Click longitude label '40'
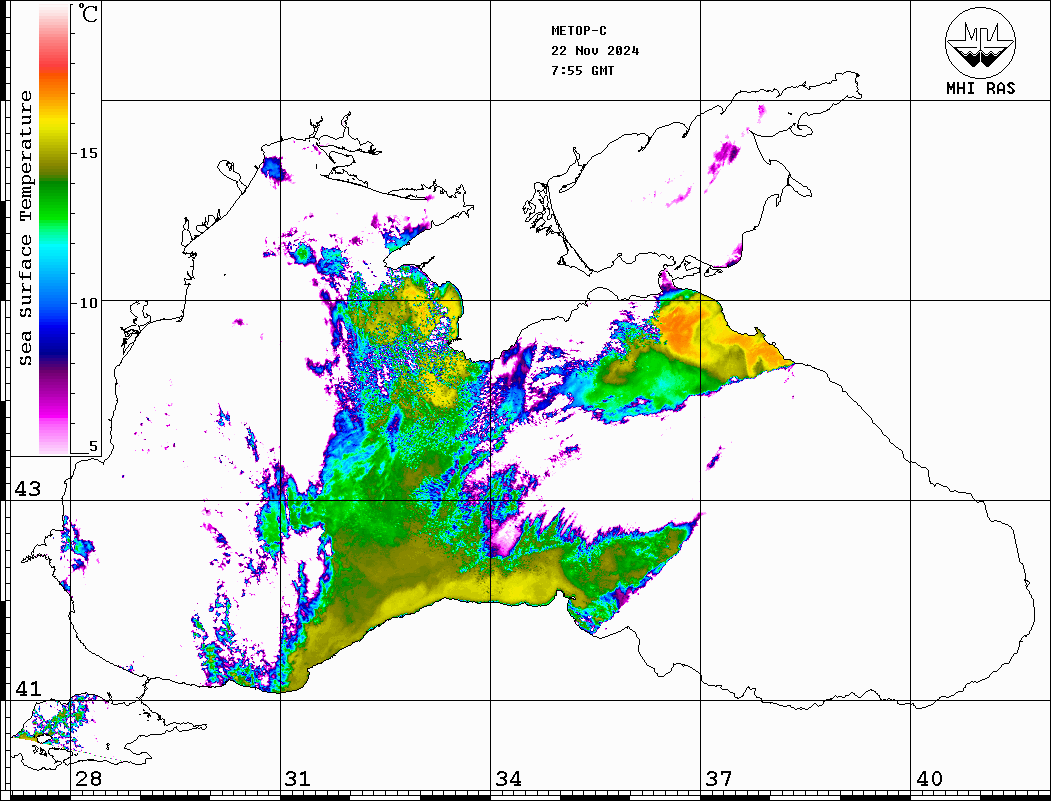This screenshot has width=1051, height=801. pos(929,779)
